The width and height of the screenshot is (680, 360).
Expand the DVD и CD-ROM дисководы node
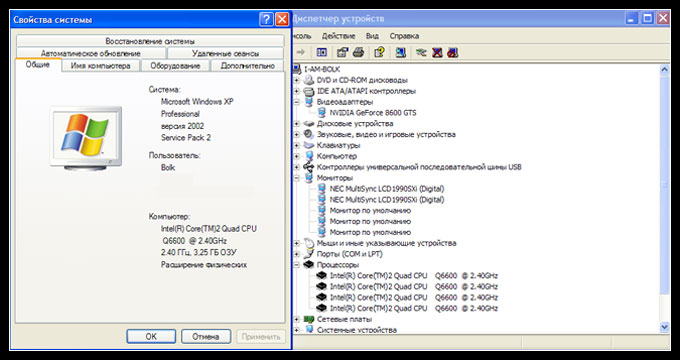pos(297,80)
